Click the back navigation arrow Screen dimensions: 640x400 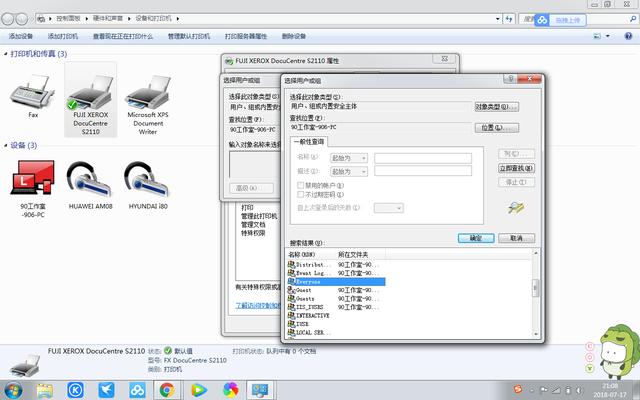[x=8, y=19]
